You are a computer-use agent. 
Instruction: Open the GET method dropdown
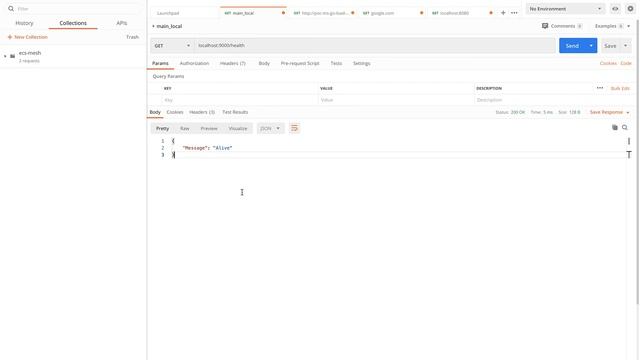[x=173, y=46]
